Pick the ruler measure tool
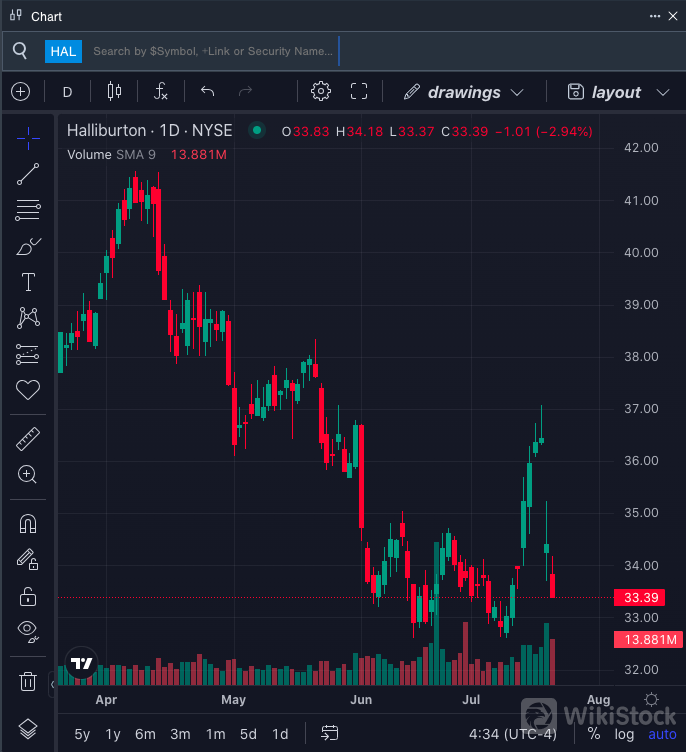The image size is (686, 752). coord(28,438)
